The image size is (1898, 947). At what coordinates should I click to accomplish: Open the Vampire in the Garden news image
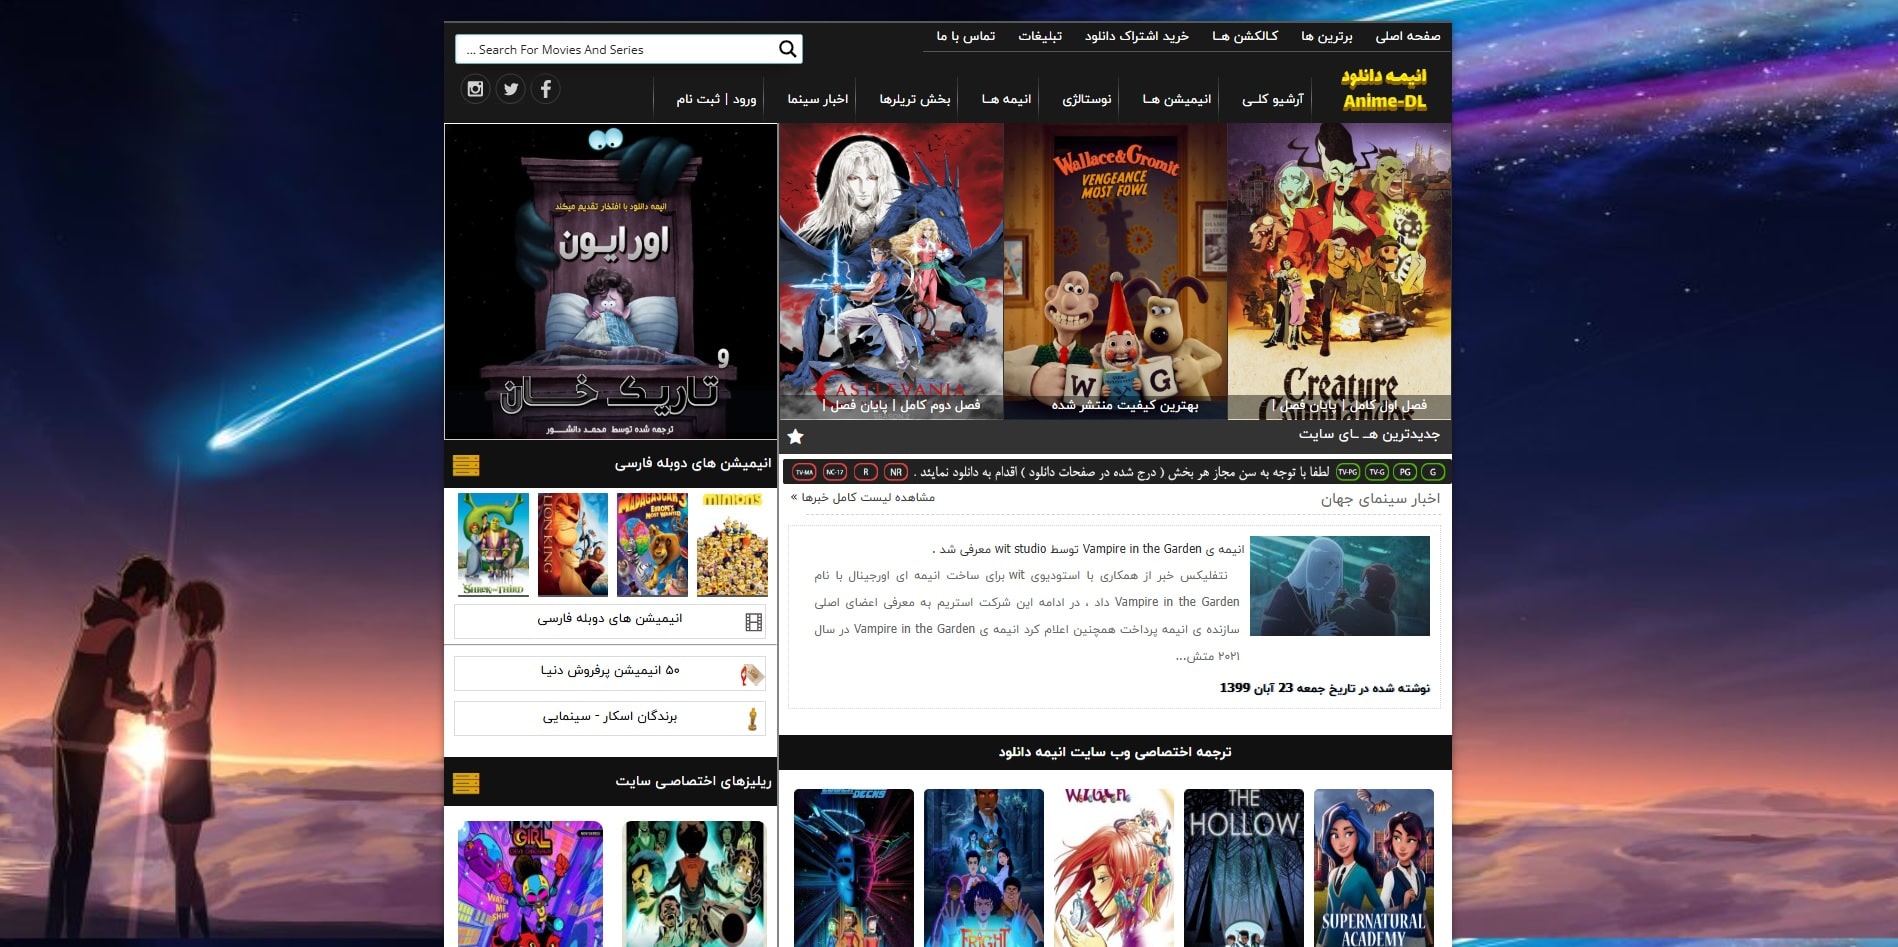[x=1340, y=586]
